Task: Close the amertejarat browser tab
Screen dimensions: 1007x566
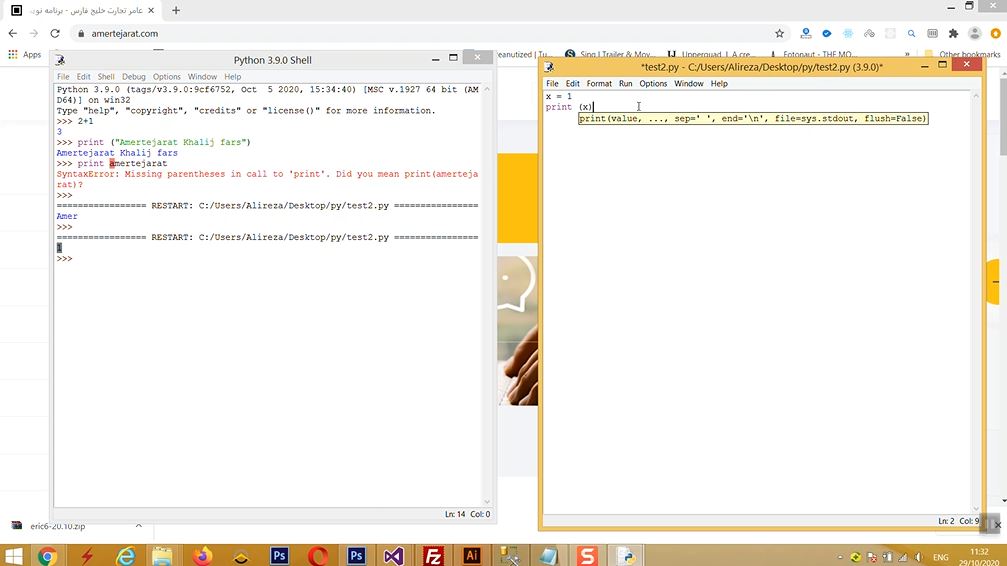Action: tap(152, 10)
